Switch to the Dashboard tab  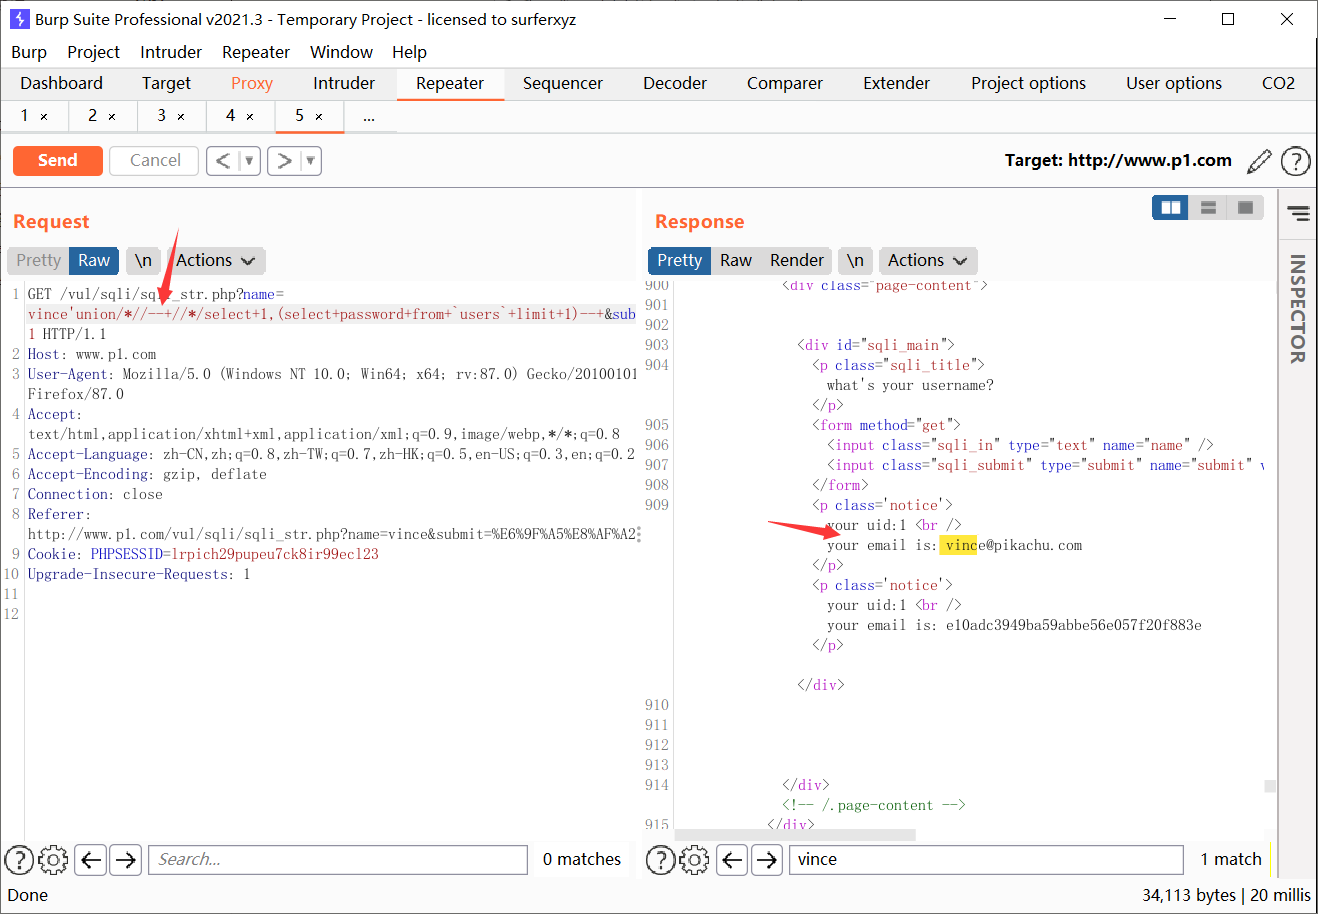(62, 83)
